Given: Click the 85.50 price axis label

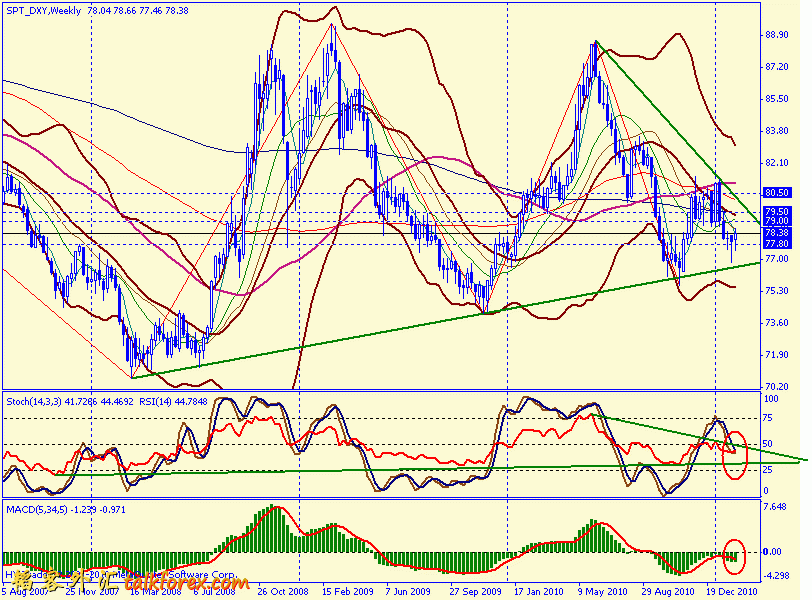Looking at the screenshot, I should click(x=776, y=99).
